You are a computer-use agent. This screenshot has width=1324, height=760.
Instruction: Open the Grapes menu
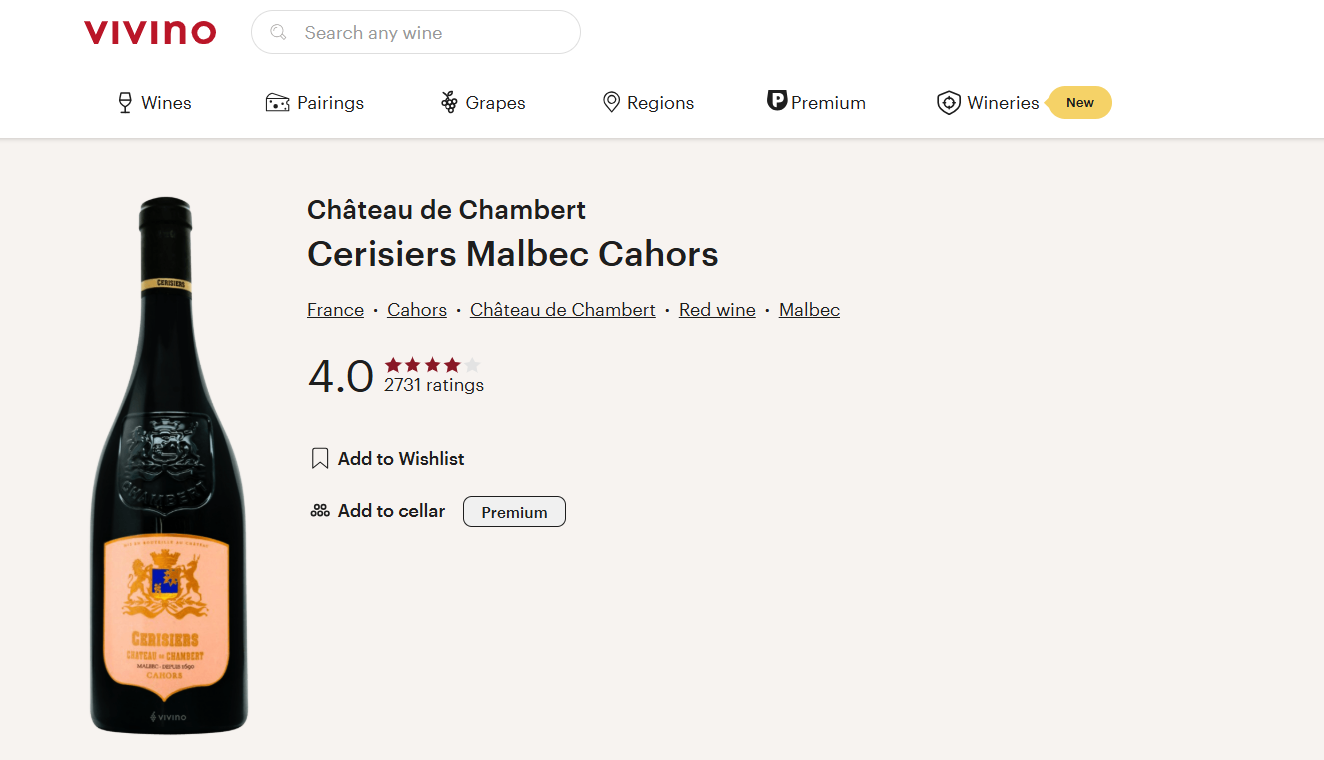[x=495, y=103]
